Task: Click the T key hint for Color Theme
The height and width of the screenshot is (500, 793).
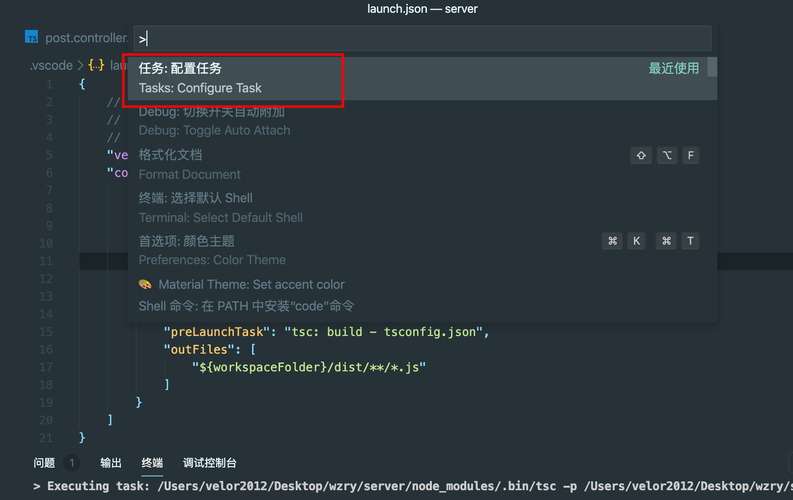Action: 690,241
